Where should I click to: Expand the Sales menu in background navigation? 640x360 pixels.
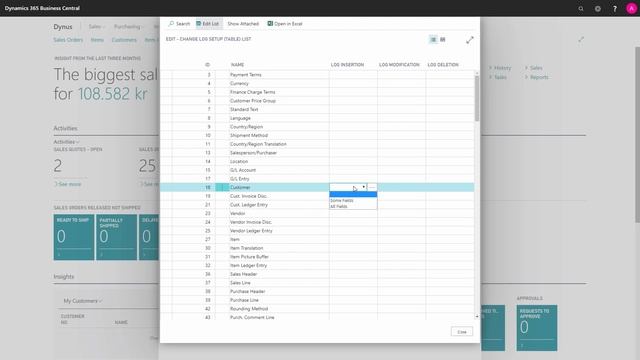coord(97,27)
